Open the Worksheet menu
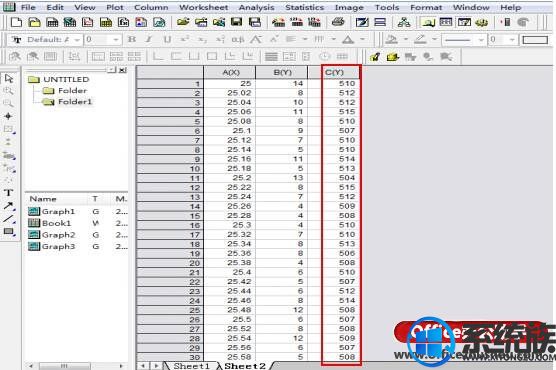 204,7
